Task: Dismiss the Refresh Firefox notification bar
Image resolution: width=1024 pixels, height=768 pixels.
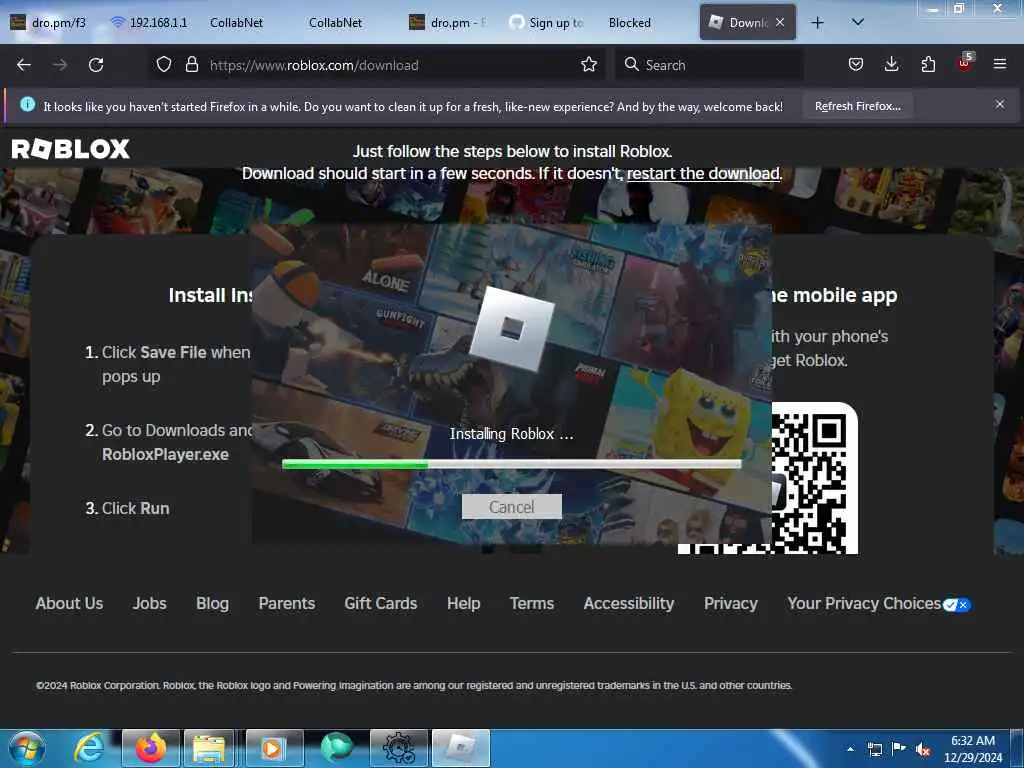Action: (x=1000, y=104)
